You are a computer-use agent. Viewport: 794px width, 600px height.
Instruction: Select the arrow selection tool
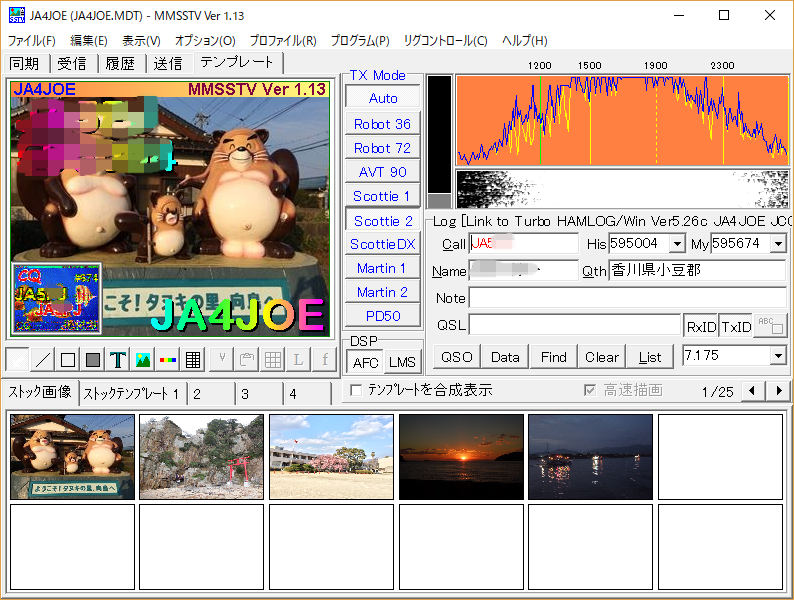tap(18, 360)
